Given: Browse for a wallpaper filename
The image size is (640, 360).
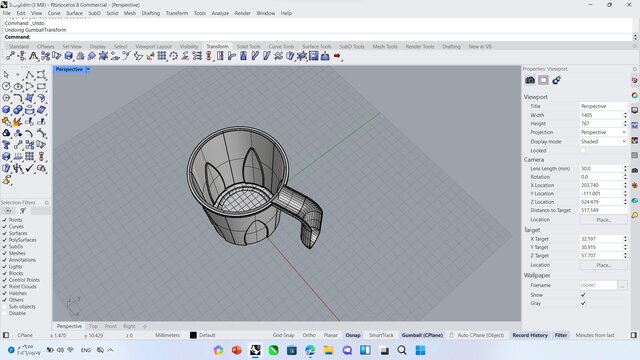Looking at the screenshot, I should pyautogui.click(x=622, y=285).
